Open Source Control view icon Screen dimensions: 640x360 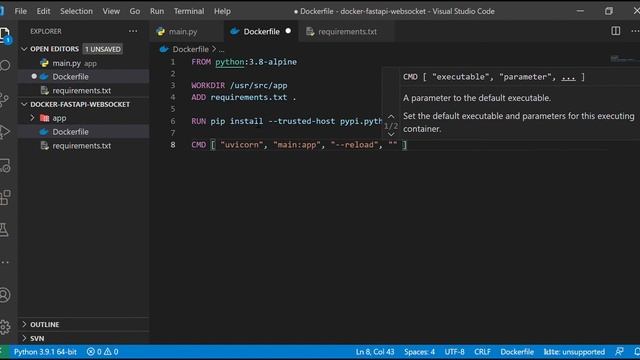(5, 99)
